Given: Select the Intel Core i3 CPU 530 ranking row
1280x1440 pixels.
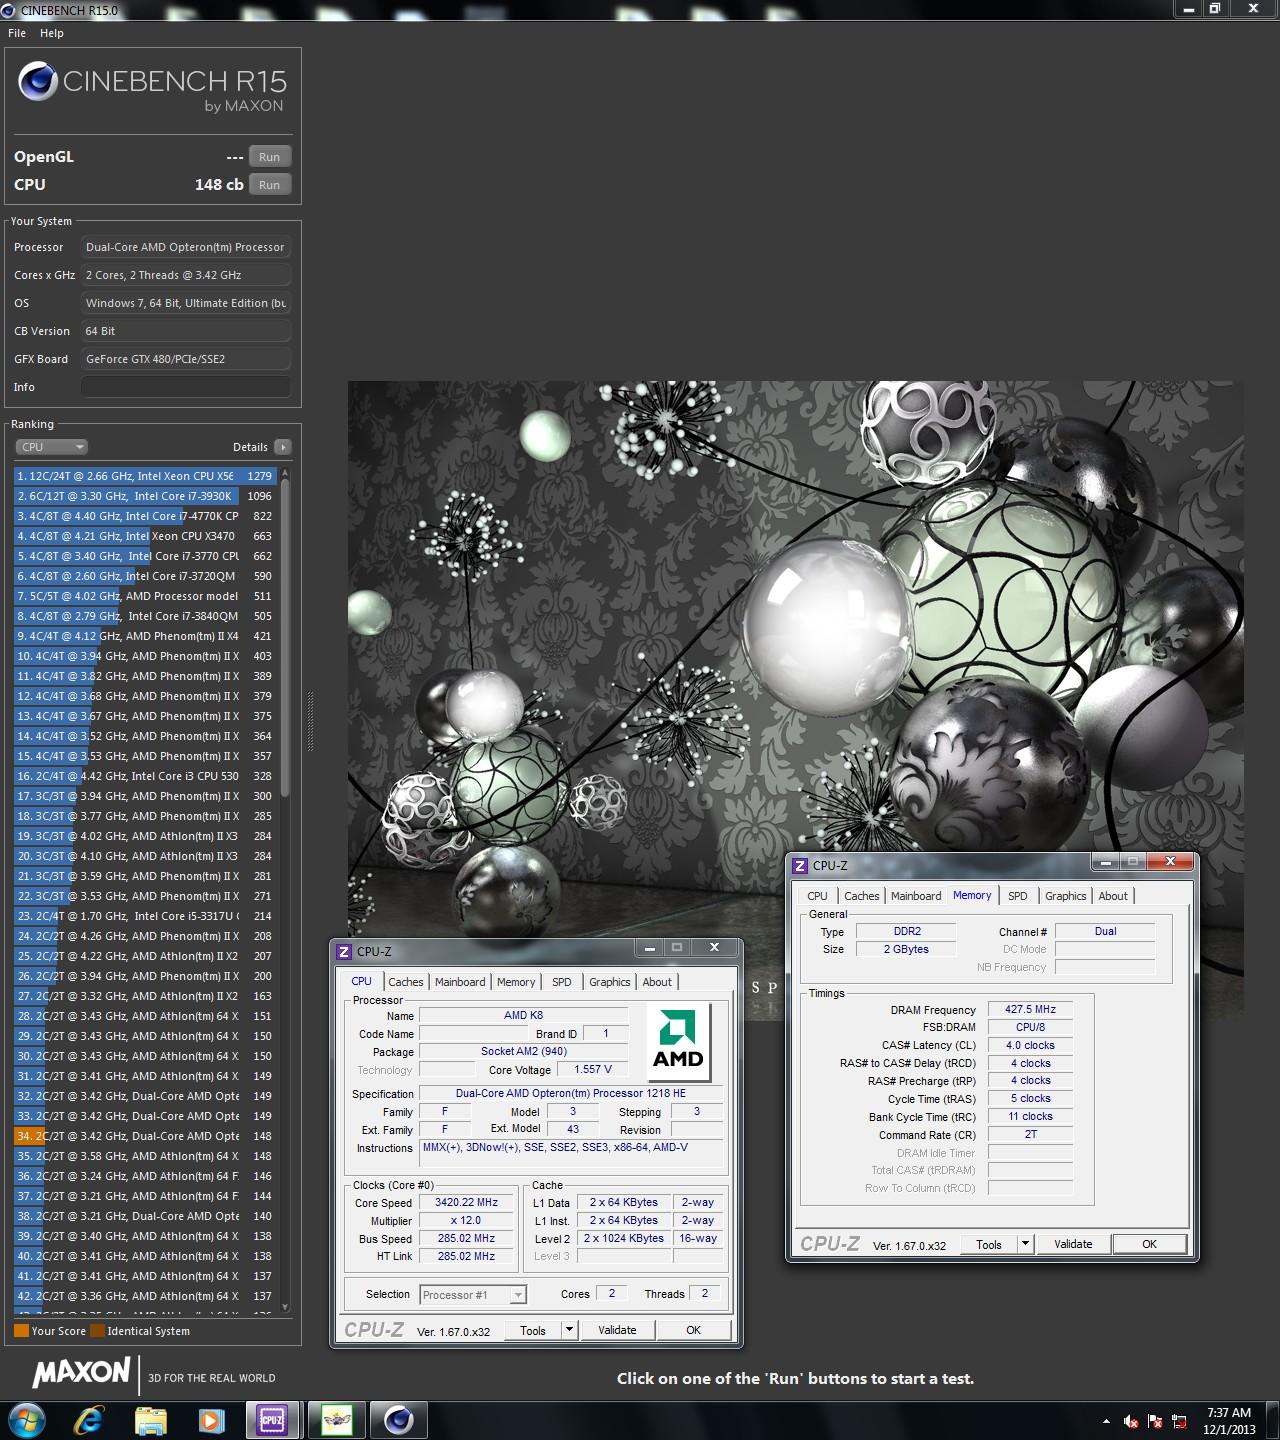Looking at the screenshot, I should (x=145, y=776).
